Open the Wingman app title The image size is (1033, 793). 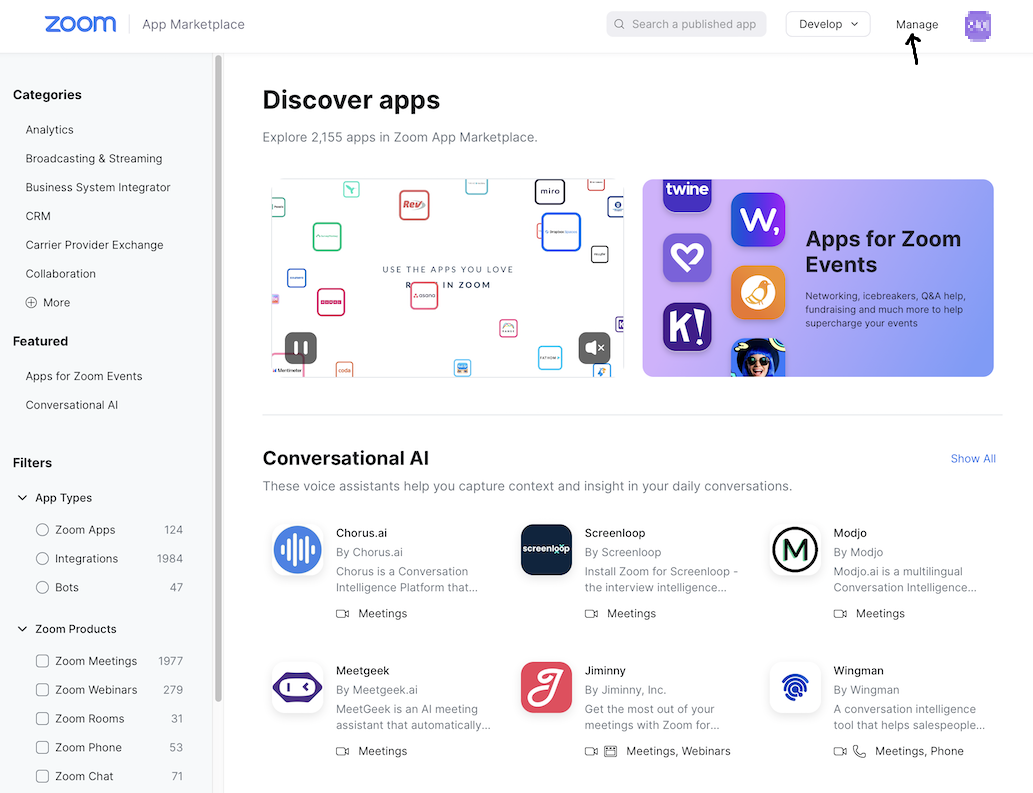(x=858, y=670)
